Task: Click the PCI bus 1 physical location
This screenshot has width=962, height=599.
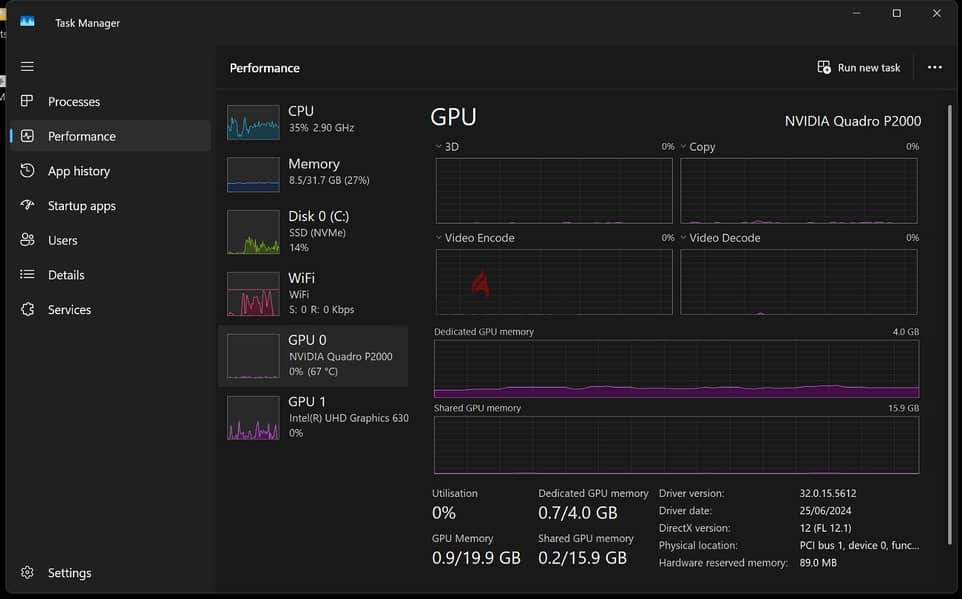Action: click(859, 545)
